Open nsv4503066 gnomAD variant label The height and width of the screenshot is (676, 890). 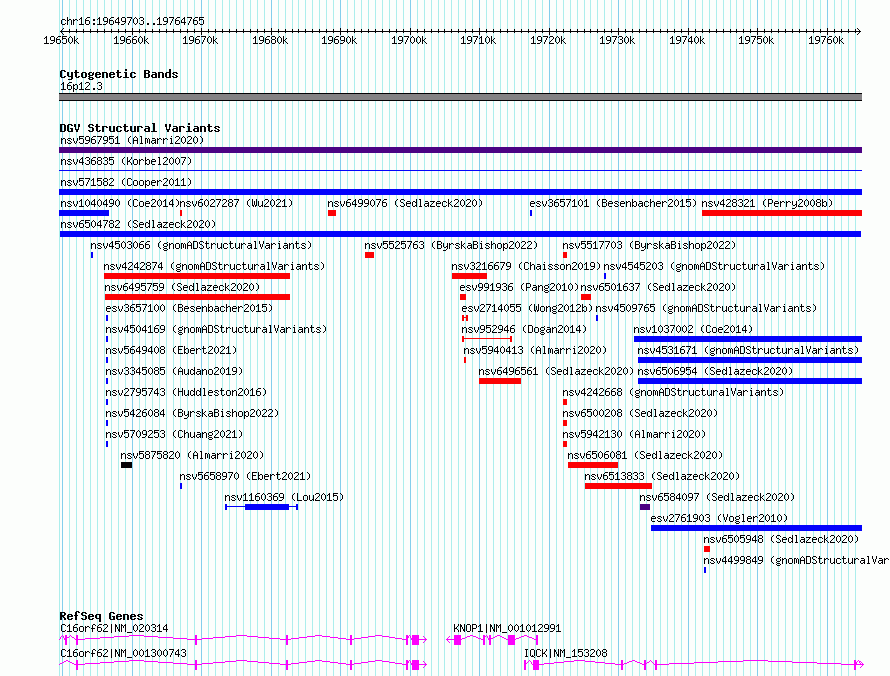201,245
